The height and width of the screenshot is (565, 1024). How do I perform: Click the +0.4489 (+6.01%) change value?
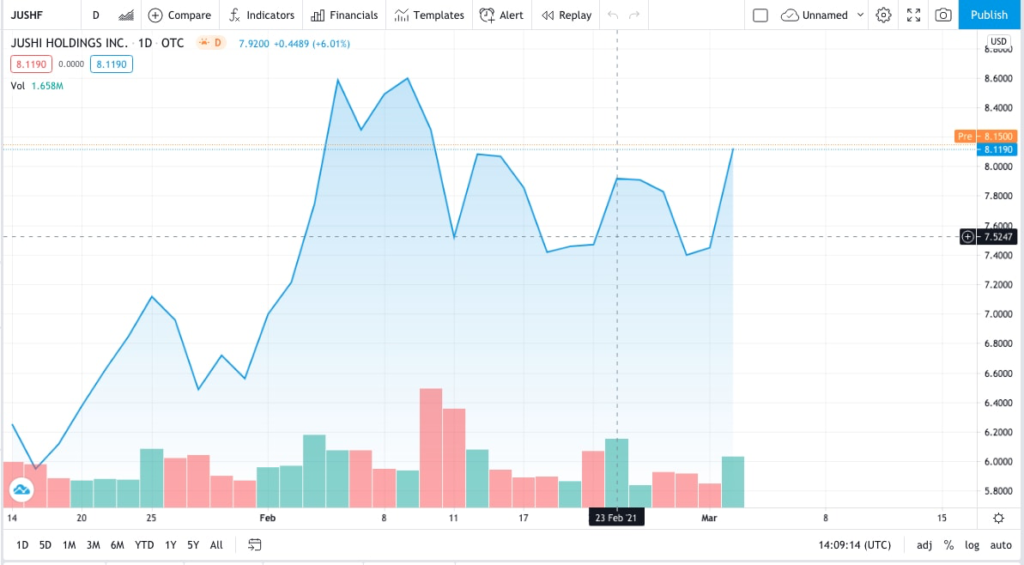pos(312,44)
